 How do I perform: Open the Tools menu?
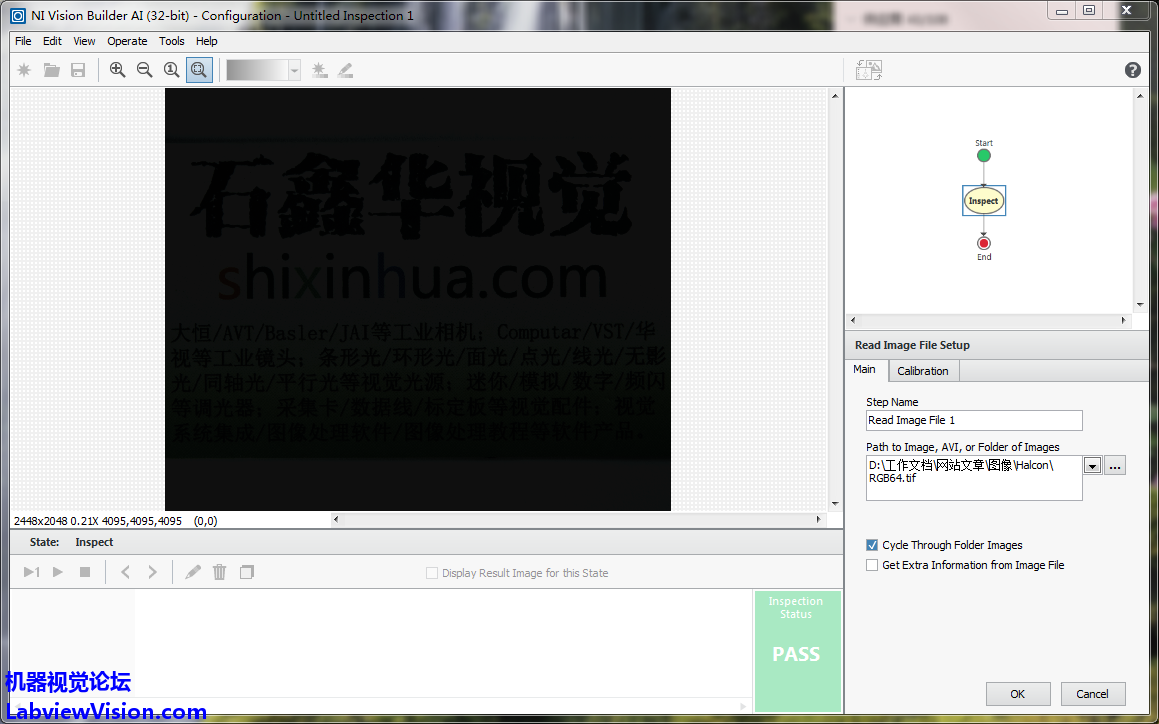coord(171,41)
